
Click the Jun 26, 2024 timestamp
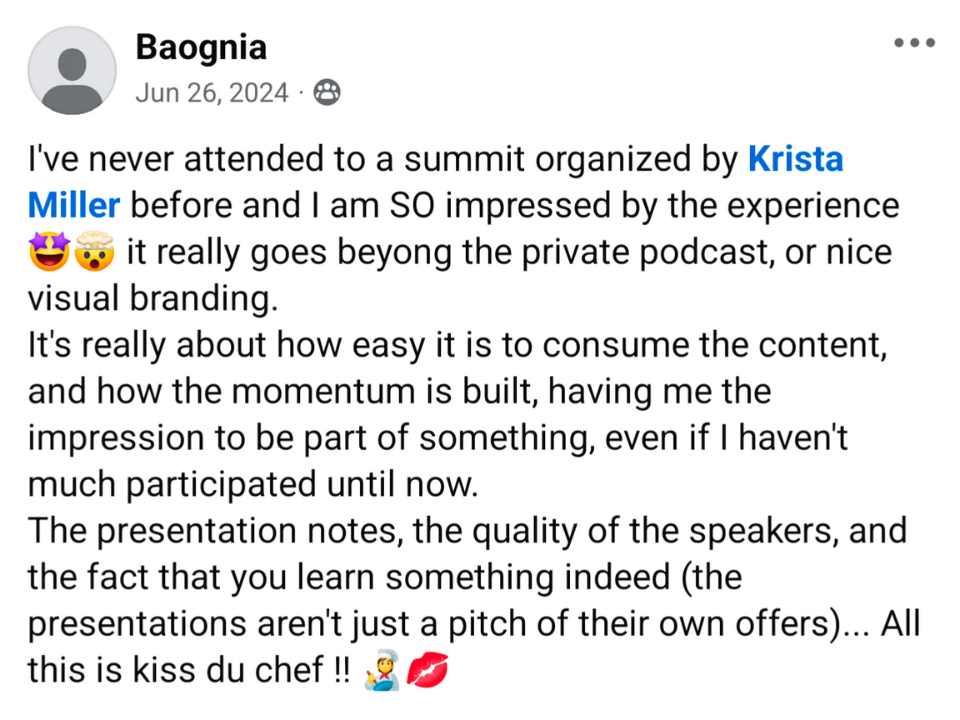(x=211, y=93)
